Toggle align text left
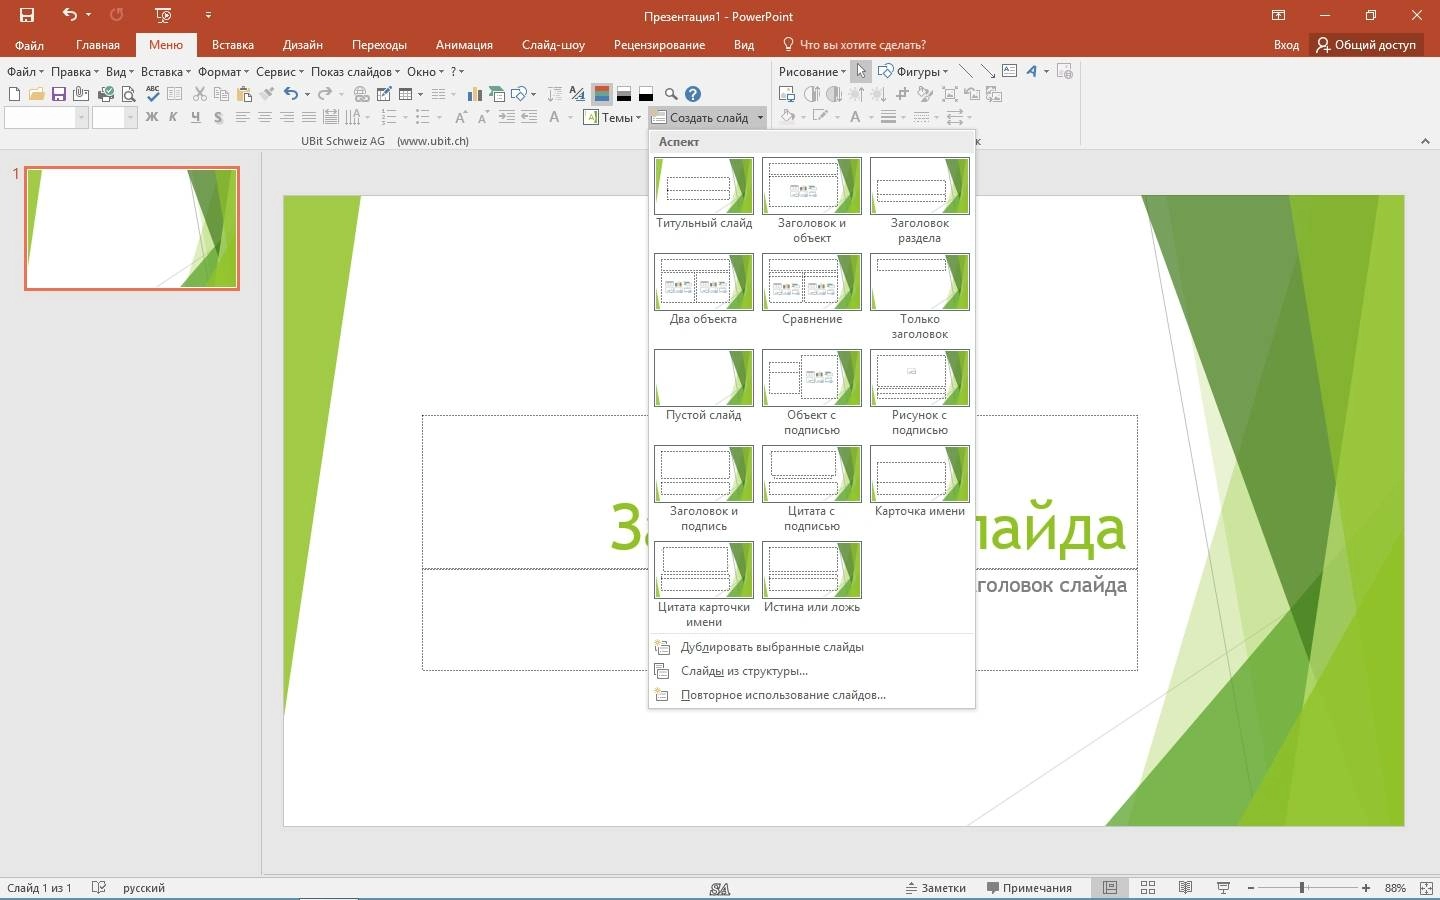This screenshot has height=900, width=1440. pos(242,117)
